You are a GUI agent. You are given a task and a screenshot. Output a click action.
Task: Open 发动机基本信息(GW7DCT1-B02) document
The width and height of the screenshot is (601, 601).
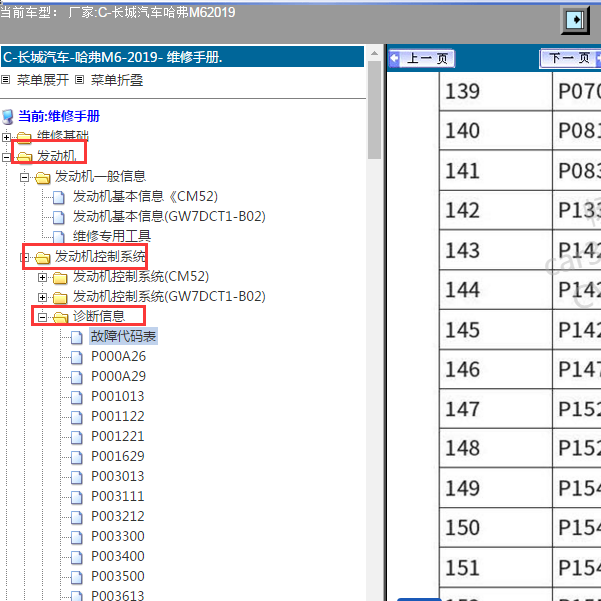[169, 217]
